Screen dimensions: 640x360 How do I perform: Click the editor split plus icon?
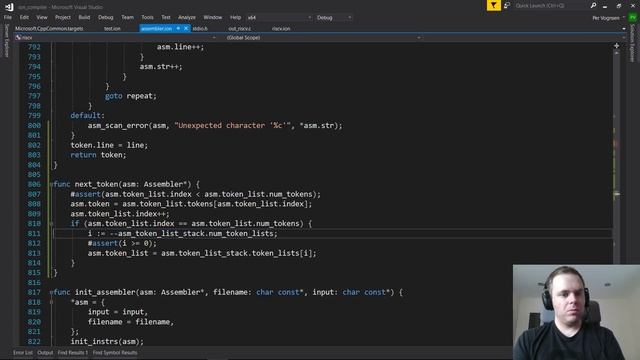(x=616, y=46)
